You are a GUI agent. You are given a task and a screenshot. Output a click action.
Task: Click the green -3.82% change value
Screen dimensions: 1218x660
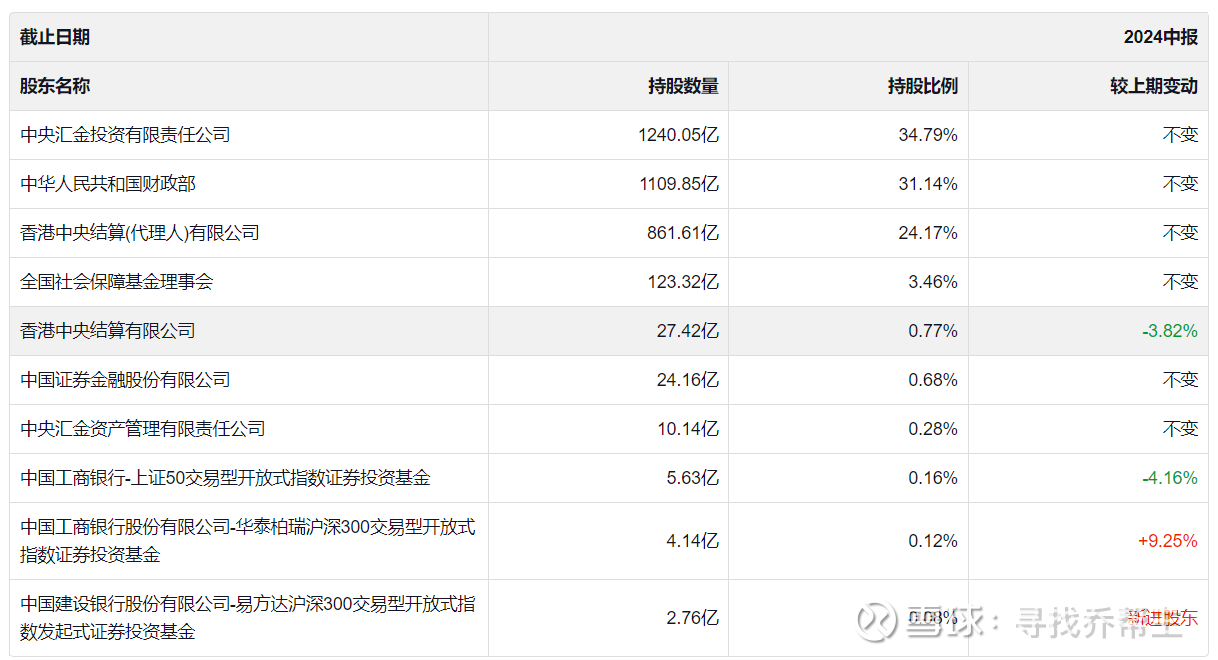point(1169,331)
